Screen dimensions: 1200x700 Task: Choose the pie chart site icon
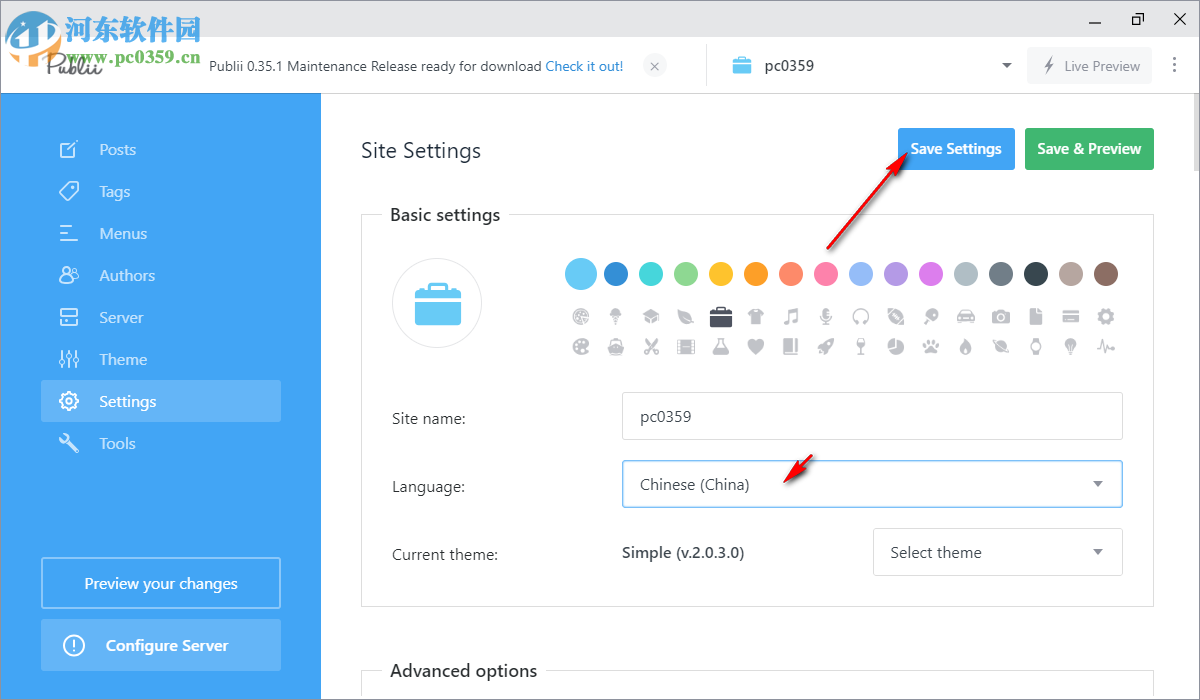click(x=896, y=347)
